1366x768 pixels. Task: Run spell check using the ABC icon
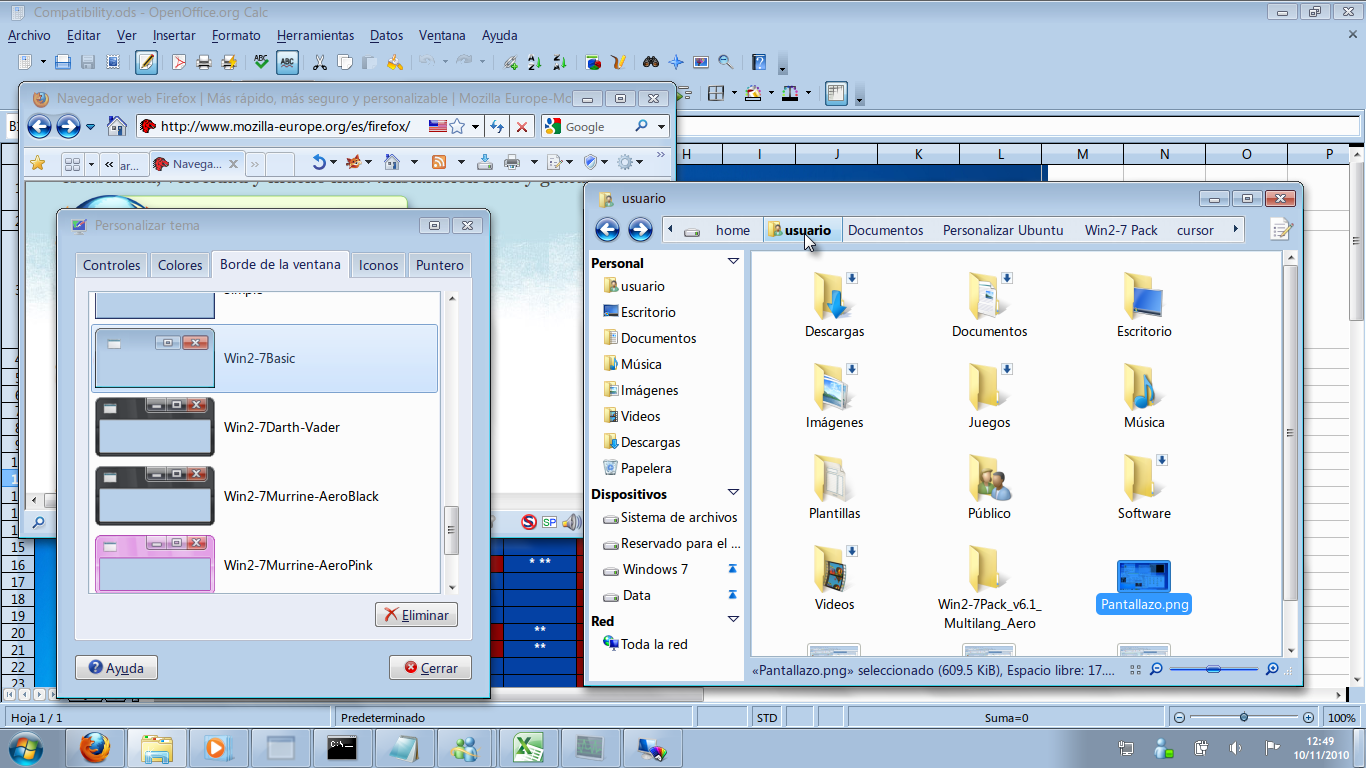tap(259, 62)
